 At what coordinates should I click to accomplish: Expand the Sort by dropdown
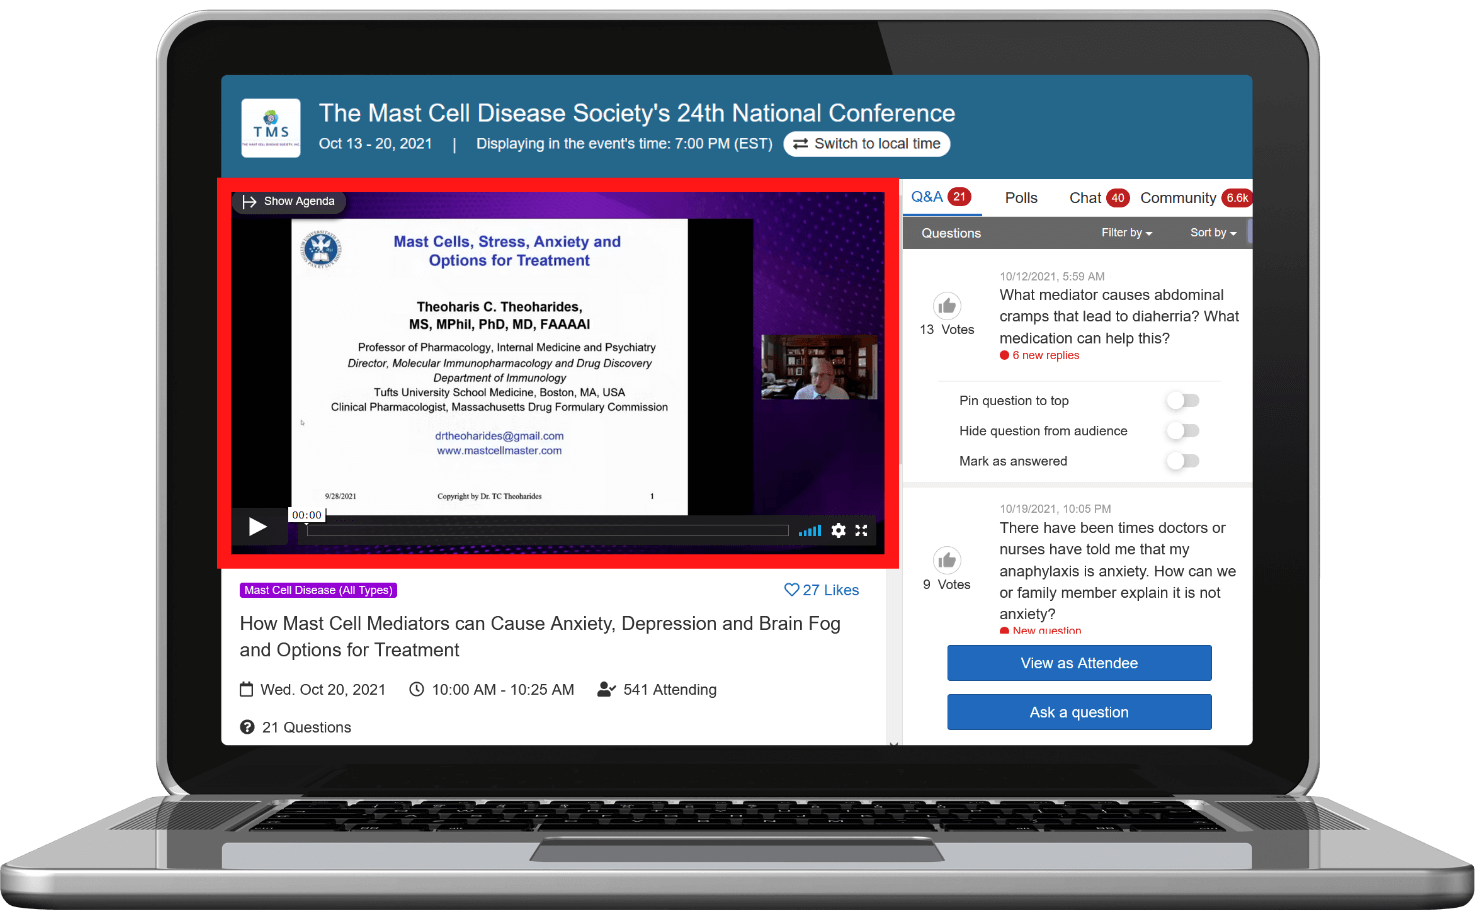(x=1213, y=233)
